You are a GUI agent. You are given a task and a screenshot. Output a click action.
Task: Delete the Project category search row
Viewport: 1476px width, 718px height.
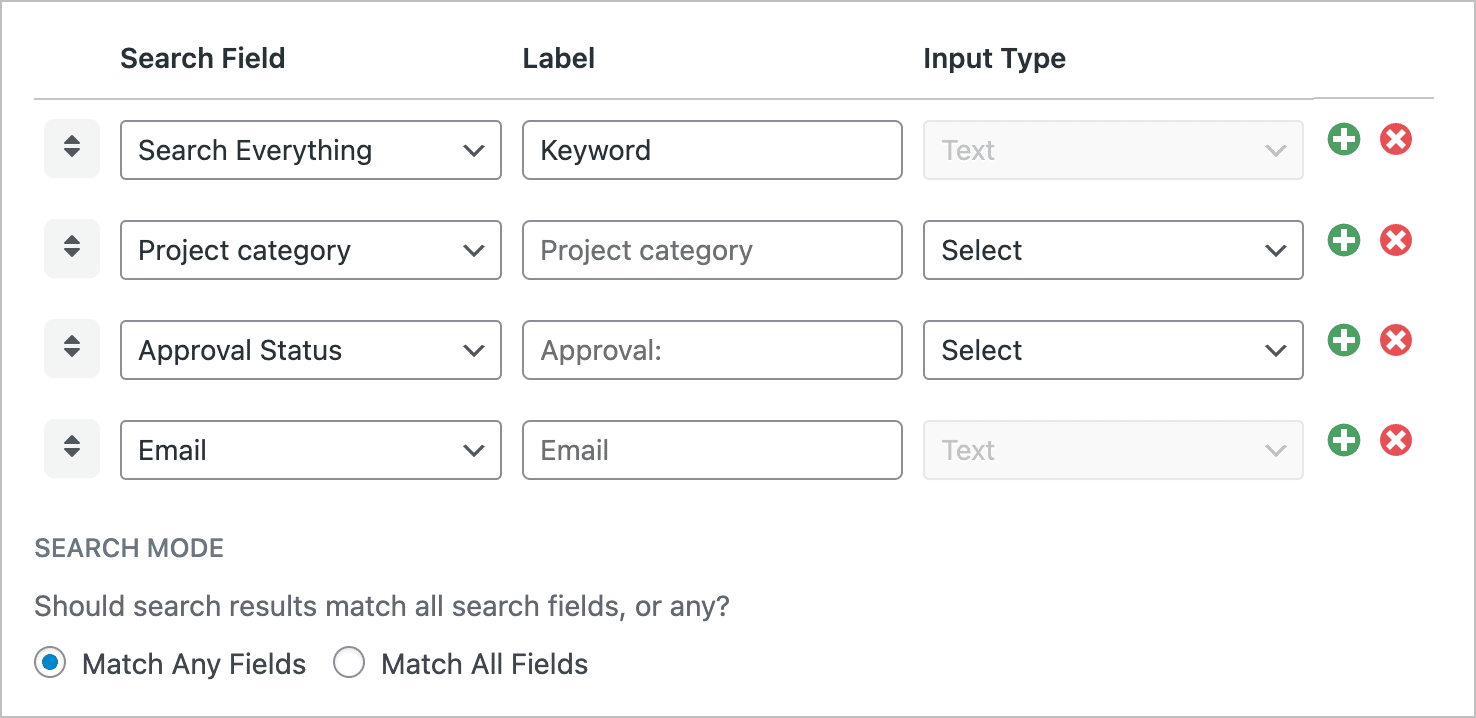(1396, 240)
